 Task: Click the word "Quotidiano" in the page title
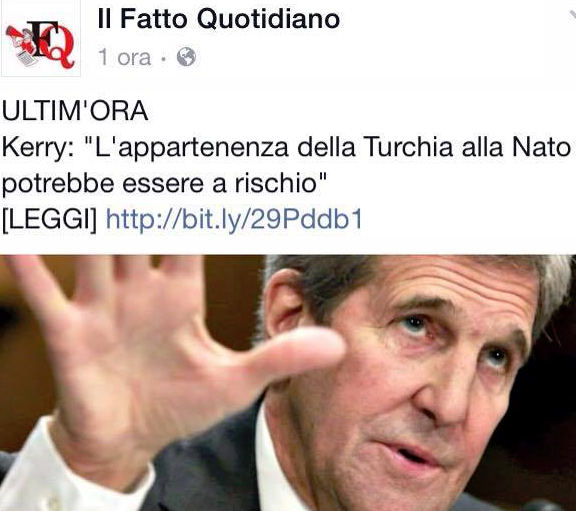click(268, 18)
